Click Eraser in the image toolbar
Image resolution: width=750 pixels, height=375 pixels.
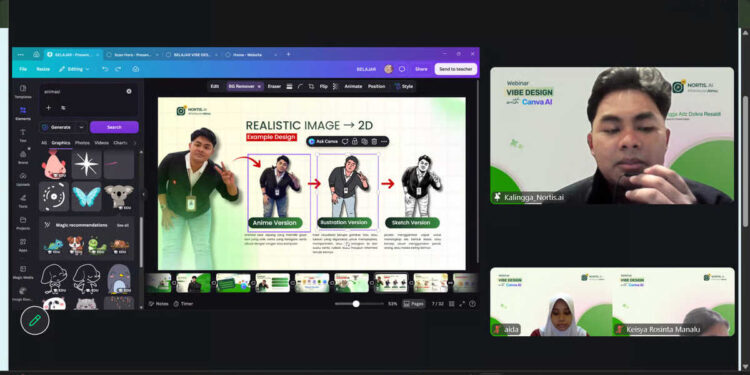click(274, 87)
